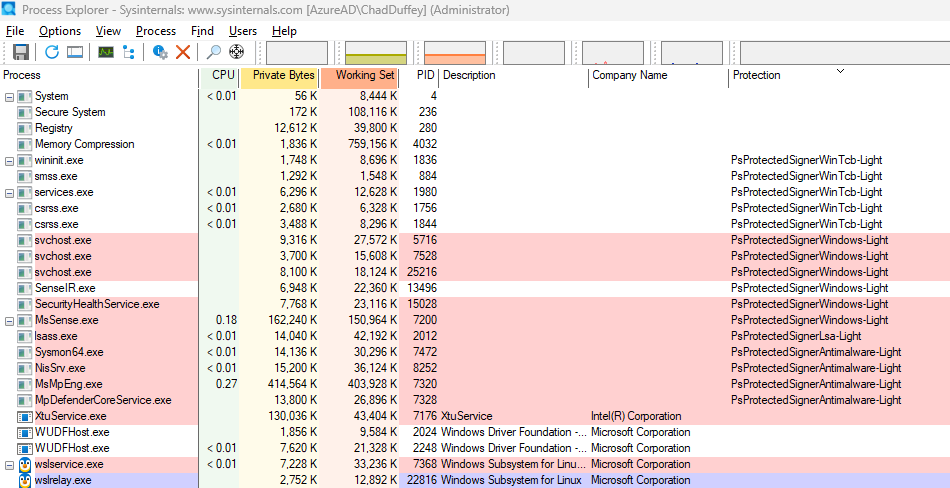Open the Options menu
The height and width of the screenshot is (488, 950).
60,31
